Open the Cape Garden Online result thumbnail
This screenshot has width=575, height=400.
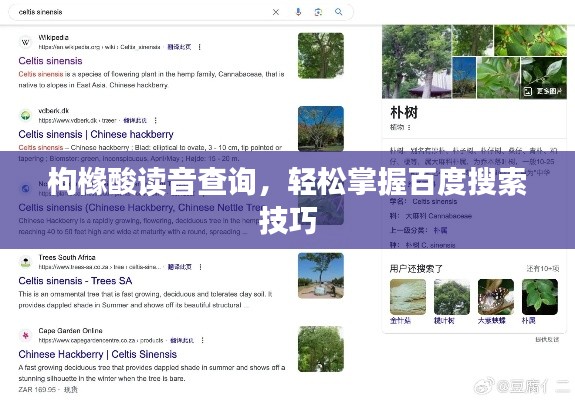coord(321,349)
